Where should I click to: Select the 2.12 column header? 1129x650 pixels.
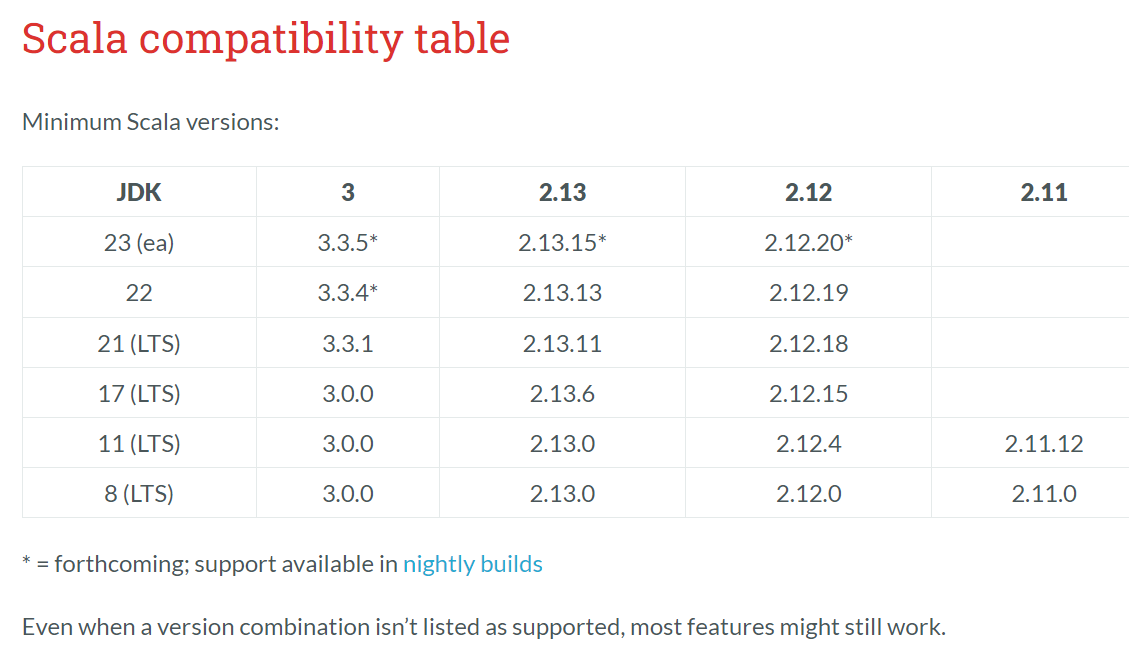click(808, 192)
